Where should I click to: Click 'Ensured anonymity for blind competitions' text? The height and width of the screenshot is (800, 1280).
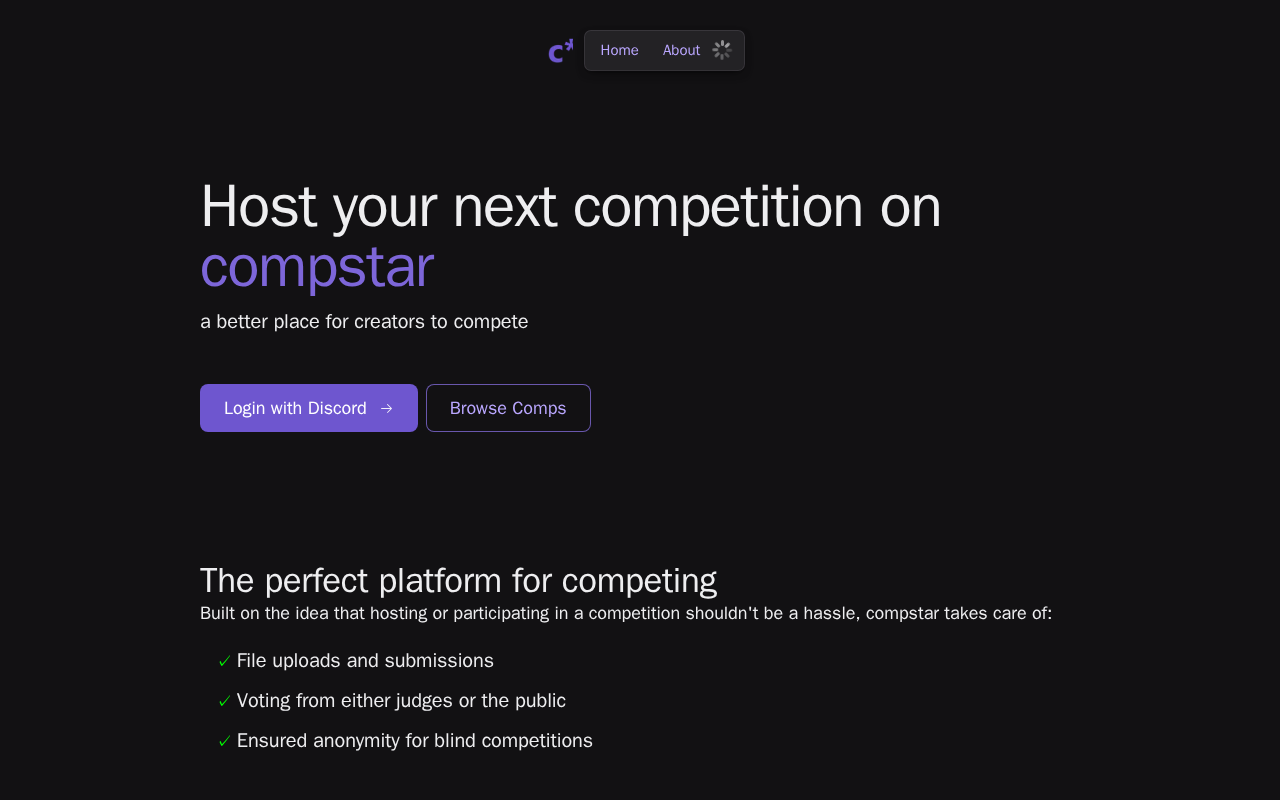point(414,741)
